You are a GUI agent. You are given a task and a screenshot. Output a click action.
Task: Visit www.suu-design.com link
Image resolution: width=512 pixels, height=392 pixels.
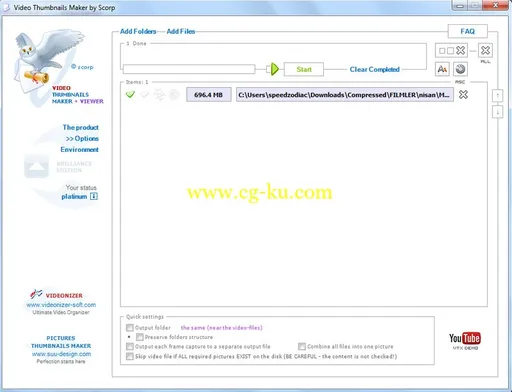pos(61,354)
